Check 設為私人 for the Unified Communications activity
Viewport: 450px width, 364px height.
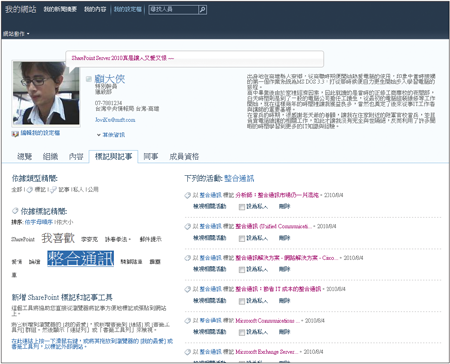(242, 238)
